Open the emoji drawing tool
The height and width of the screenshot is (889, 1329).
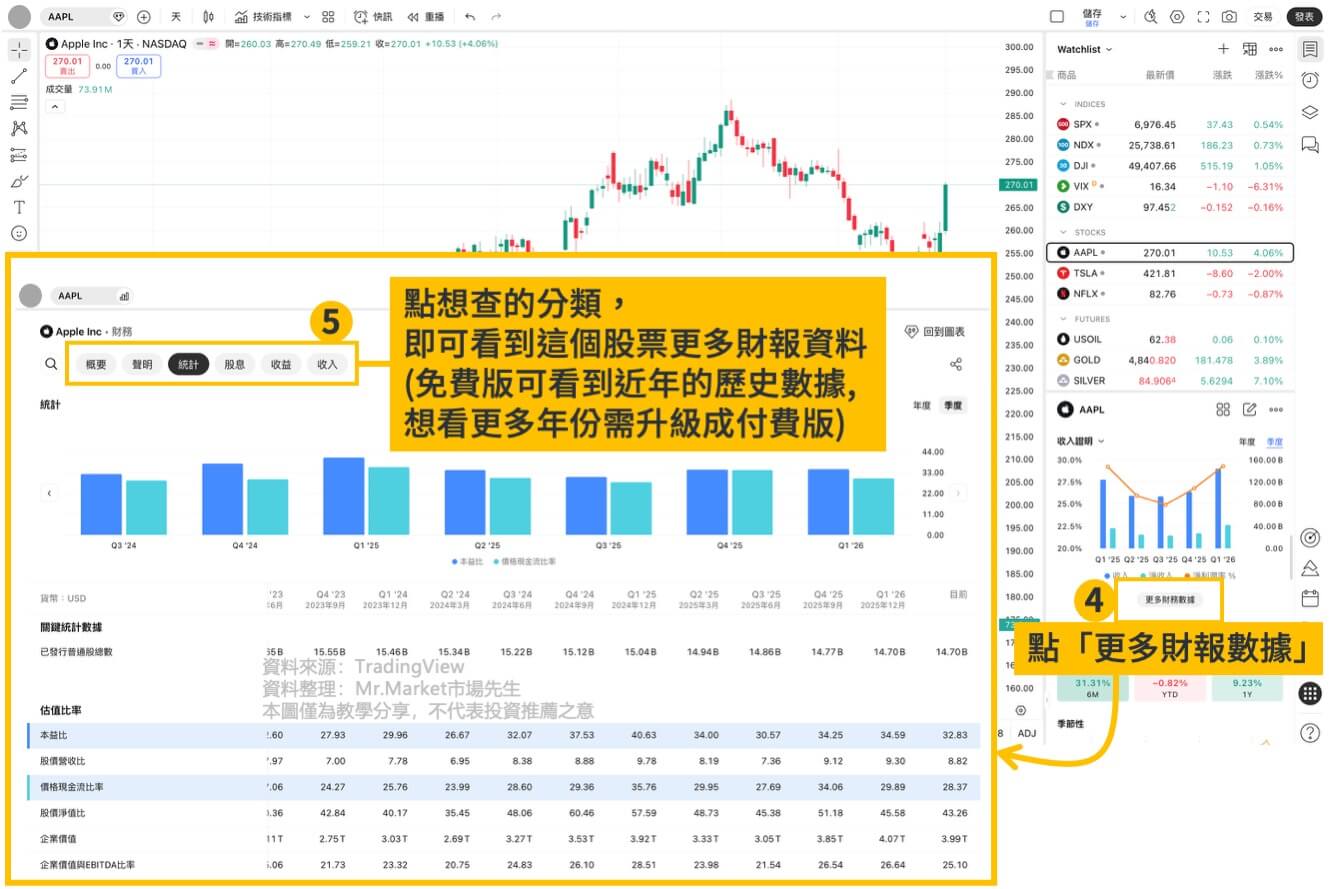(x=18, y=233)
